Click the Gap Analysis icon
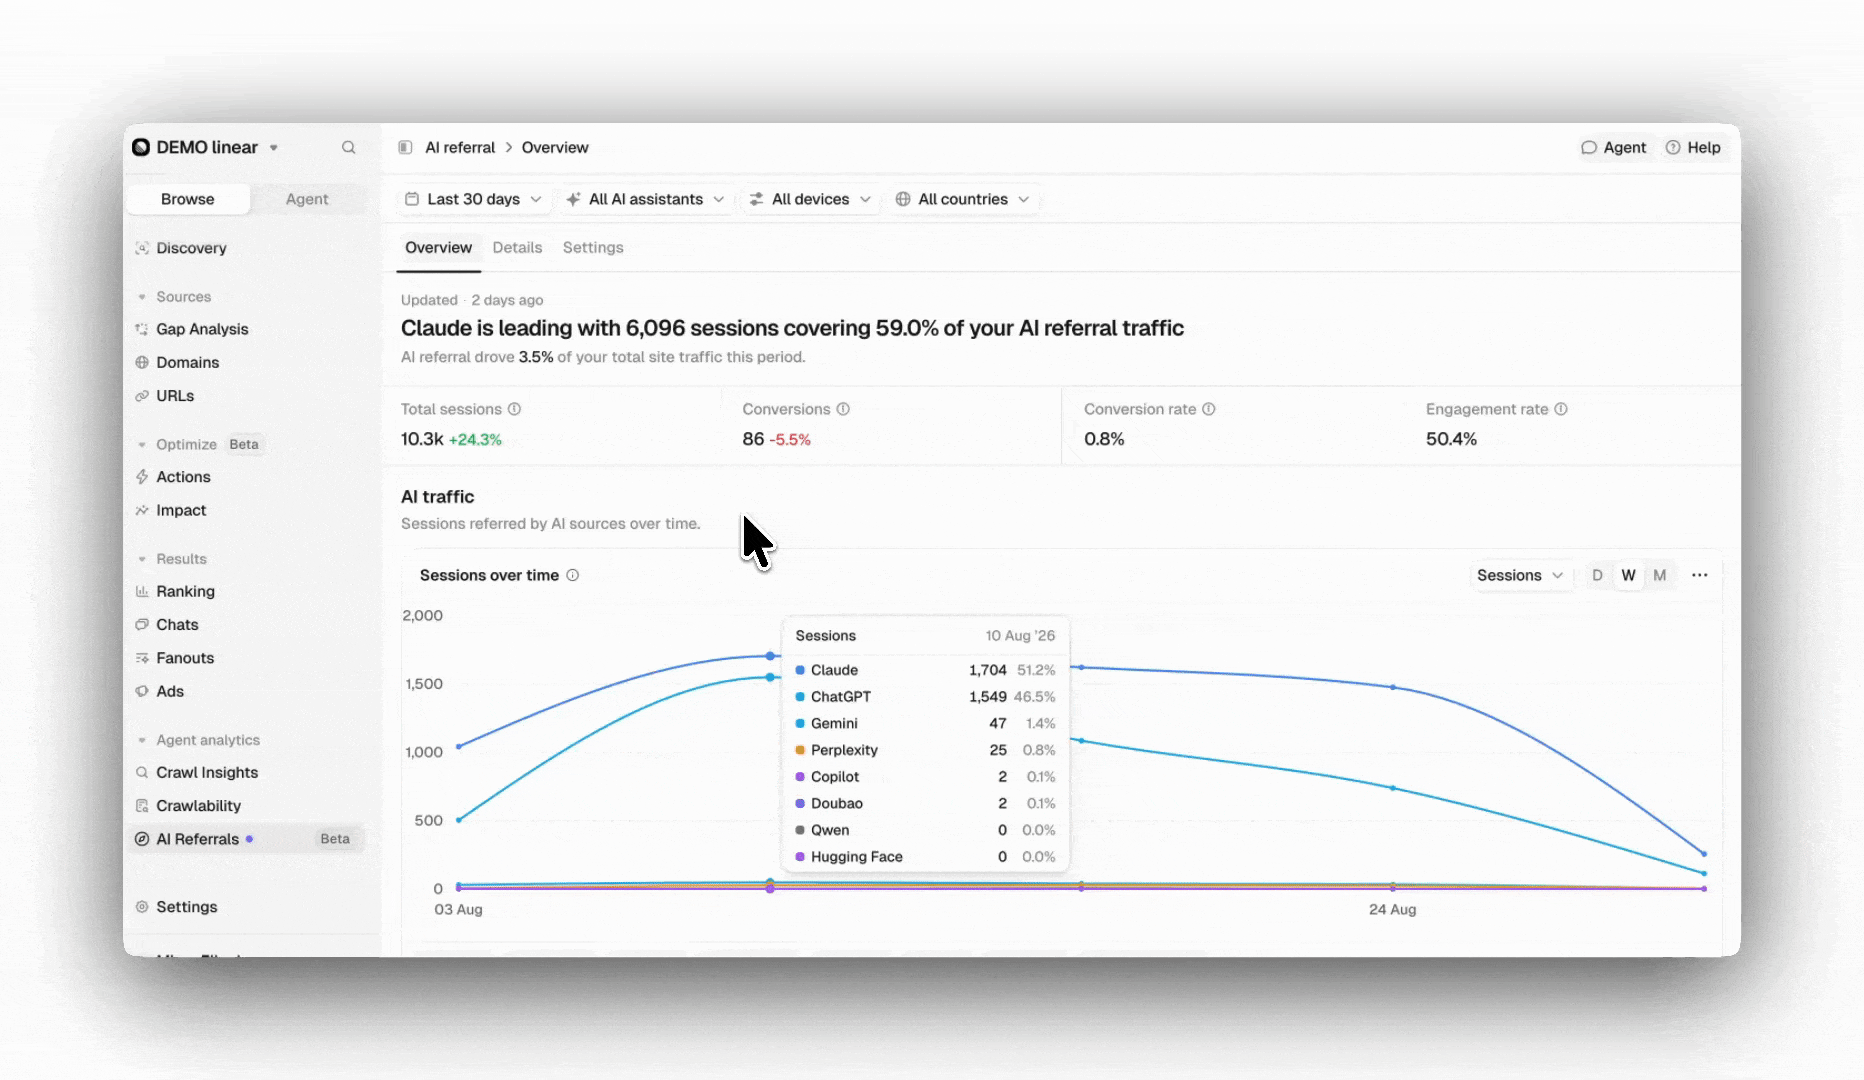 point(142,329)
